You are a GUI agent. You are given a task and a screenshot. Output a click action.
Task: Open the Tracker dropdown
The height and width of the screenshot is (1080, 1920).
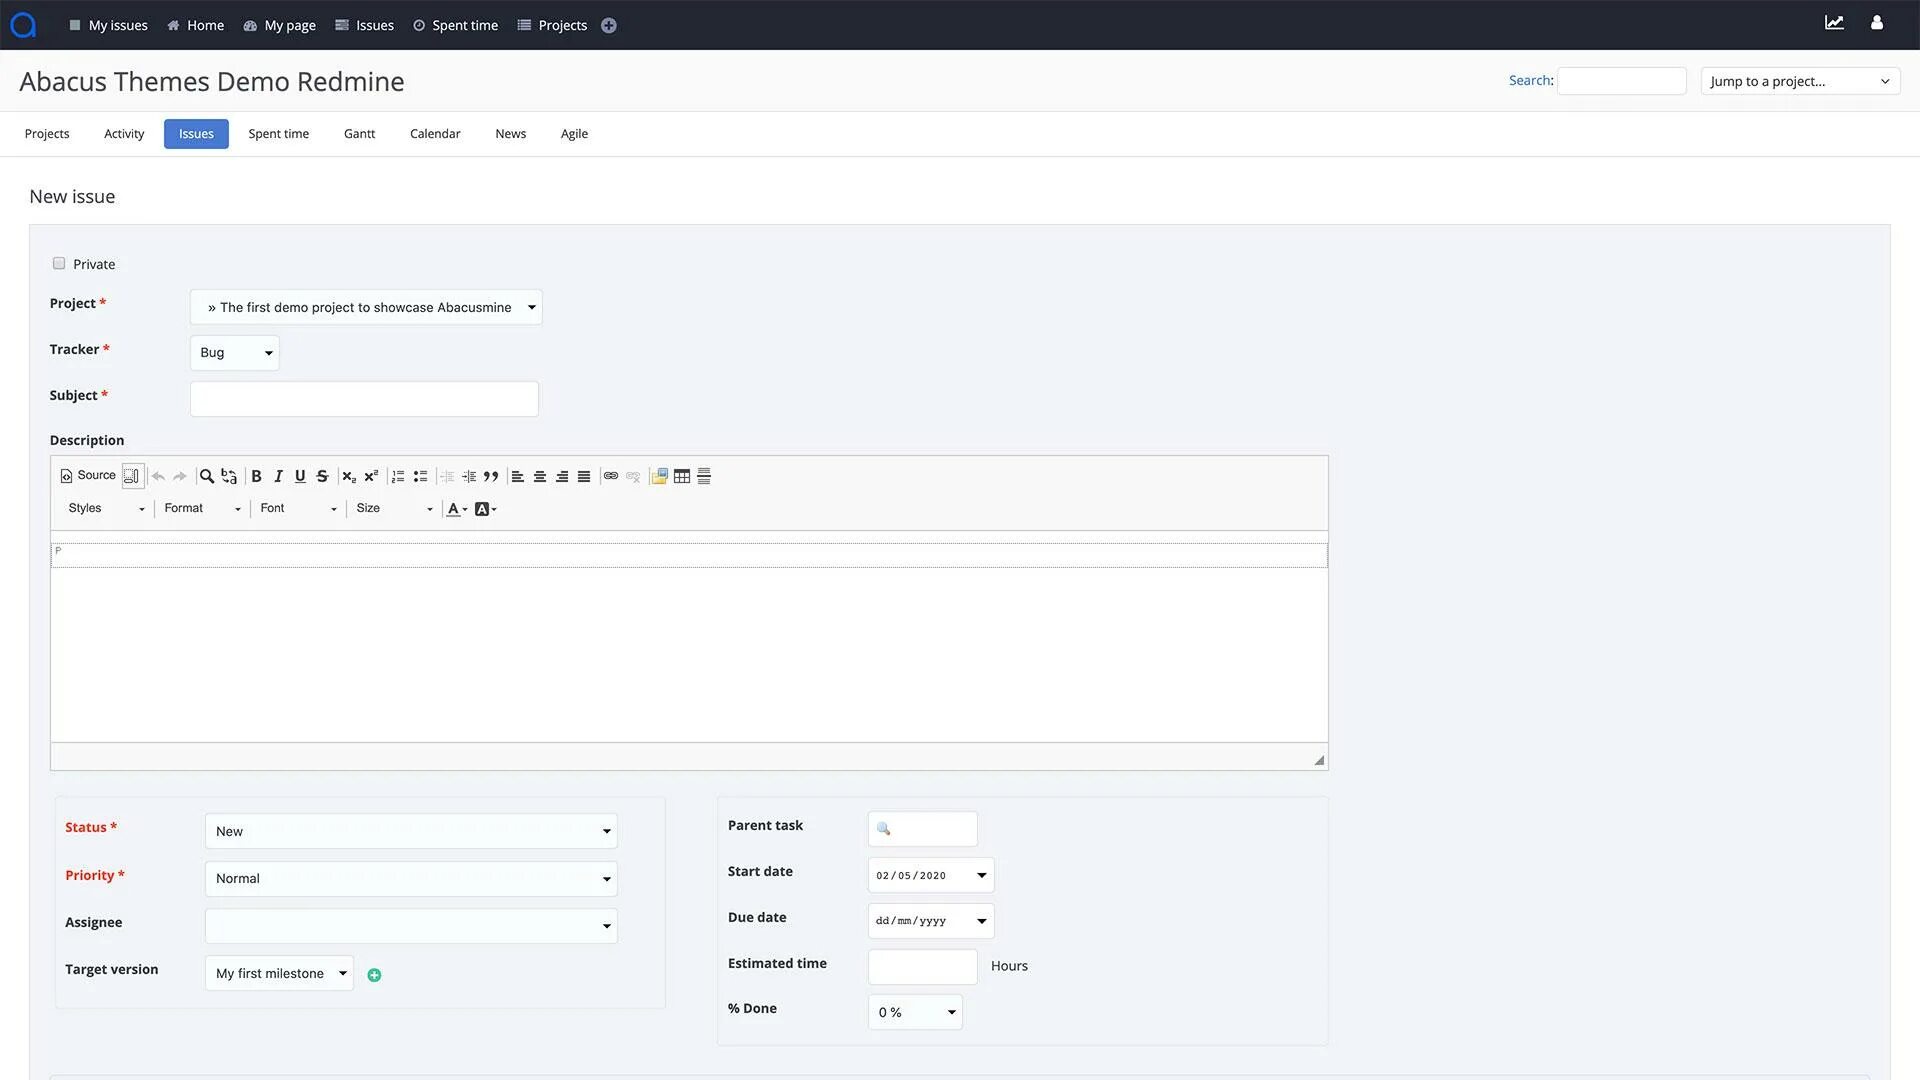(x=235, y=353)
